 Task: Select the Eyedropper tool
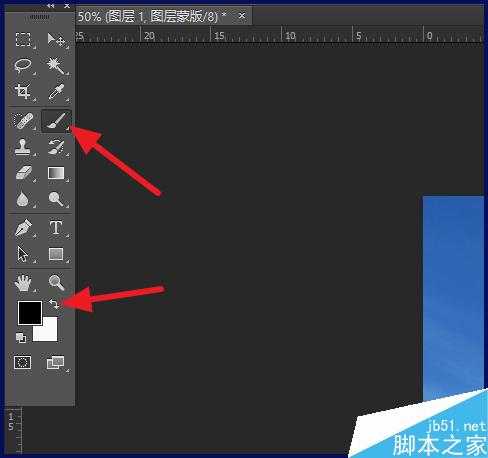[56, 91]
